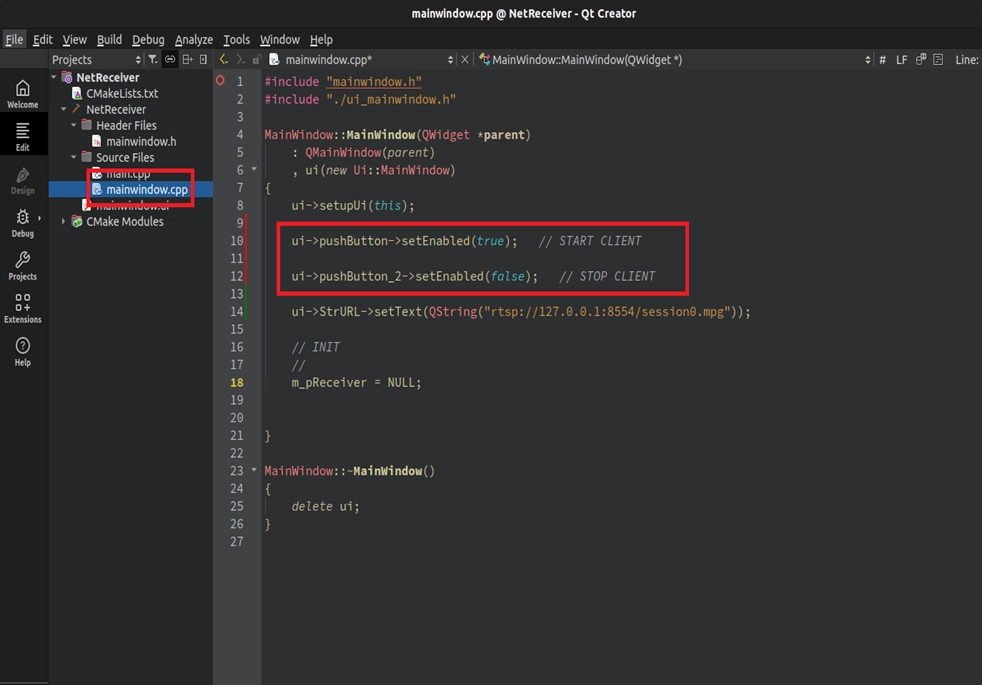This screenshot has height=685, width=982.
Task: Go back with the left arrow
Action: pyautogui.click(x=224, y=59)
